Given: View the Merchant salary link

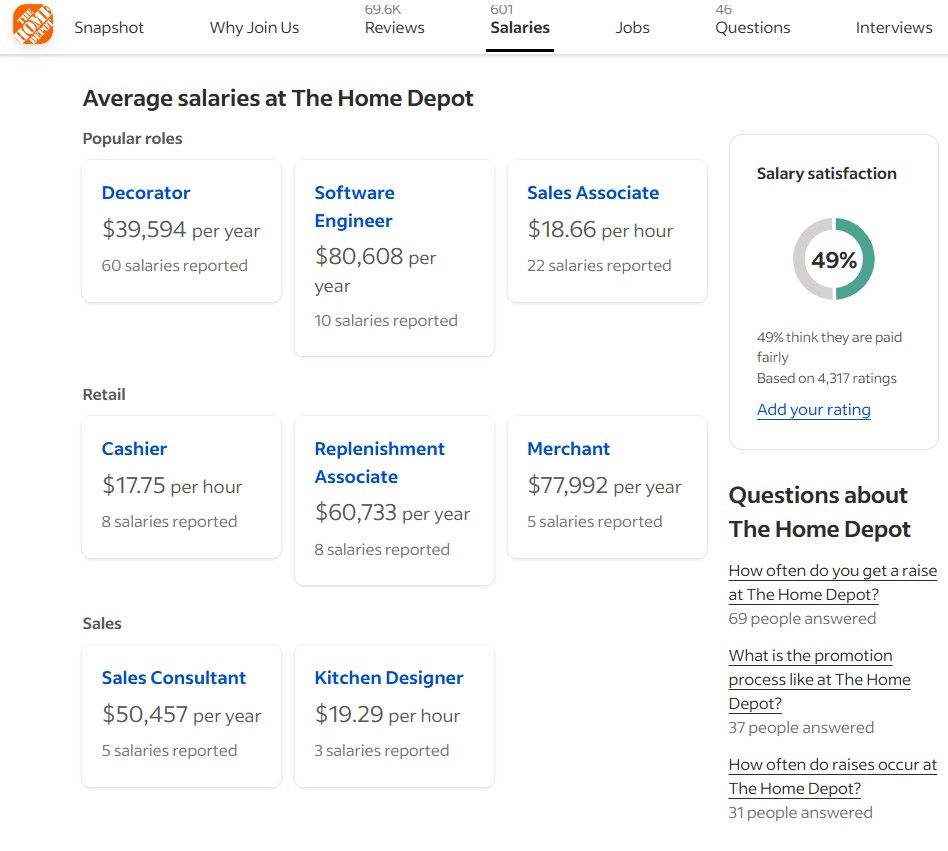Looking at the screenshot, I should pyautogui.click(x=568, y=449).
